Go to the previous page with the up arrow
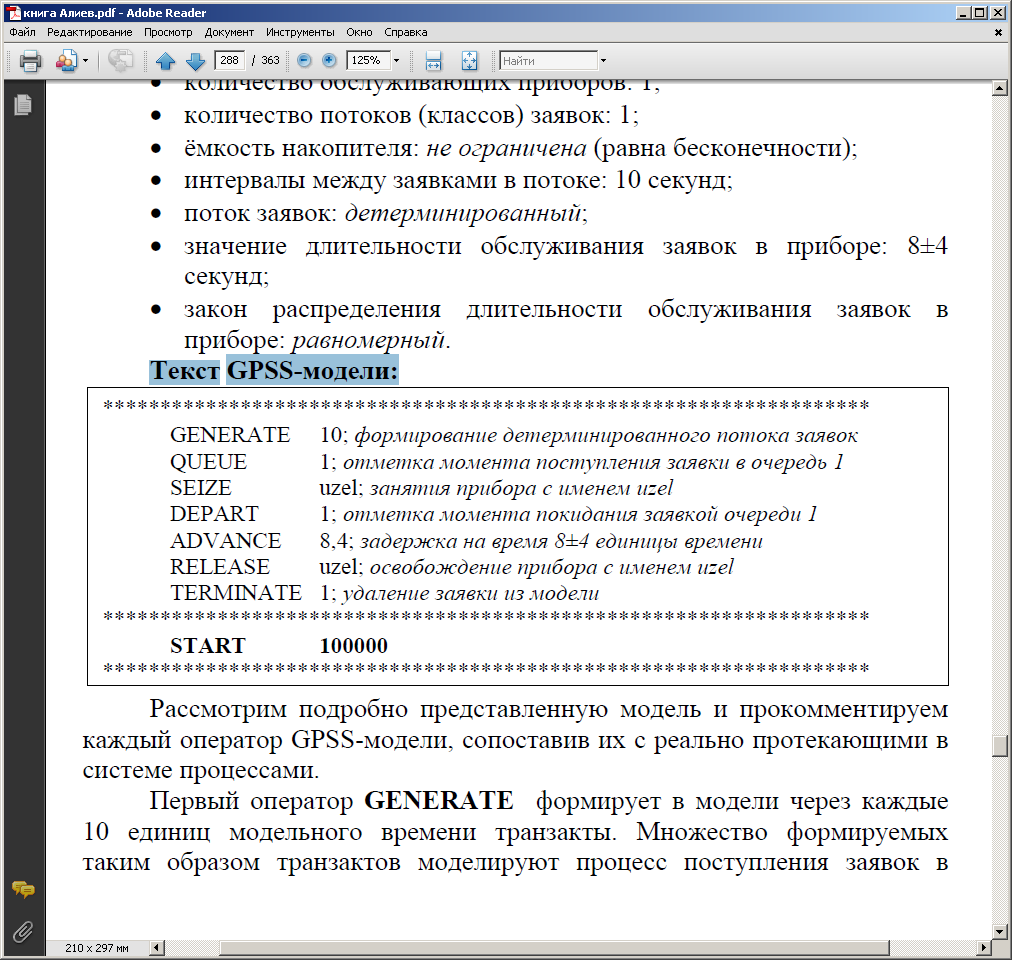 click(x=166, y=61)
